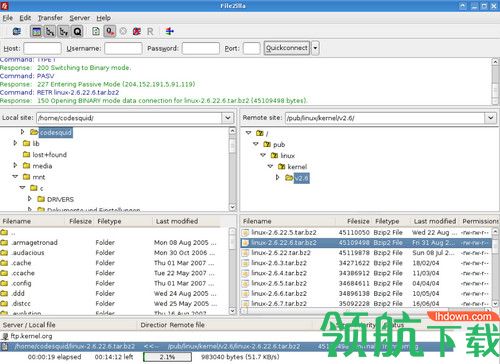Sort local list by Last modified column

tap(187, 221)
